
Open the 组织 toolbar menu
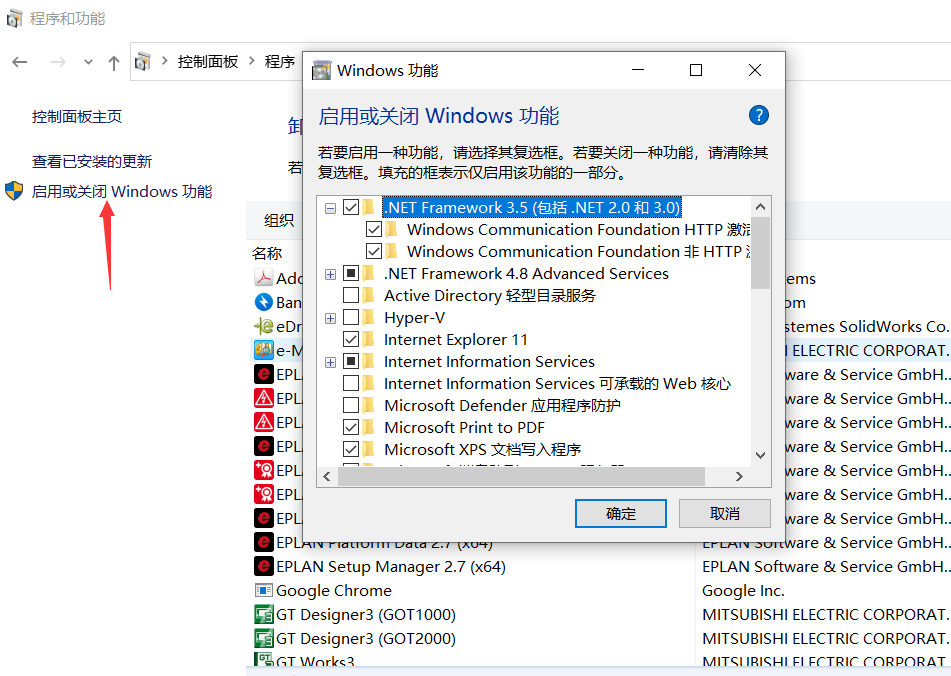tap(279, 221)
